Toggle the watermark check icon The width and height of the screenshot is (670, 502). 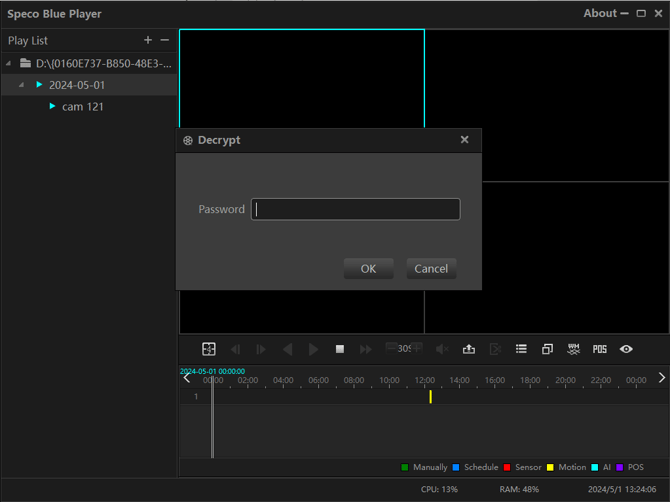point(573,349)
